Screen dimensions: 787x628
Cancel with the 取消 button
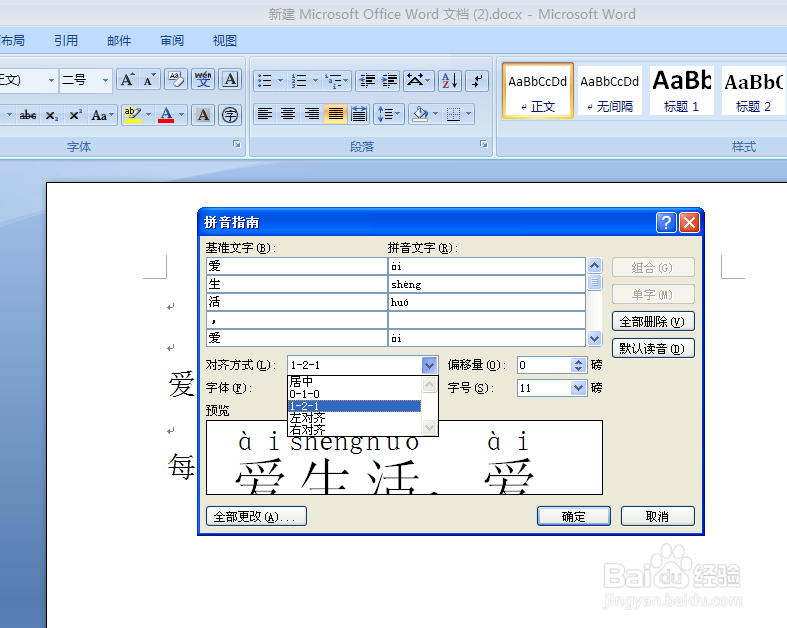coord(658,517)
